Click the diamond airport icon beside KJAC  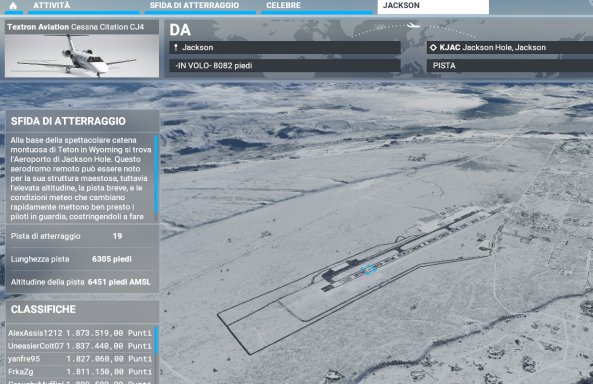coord(433,48)
